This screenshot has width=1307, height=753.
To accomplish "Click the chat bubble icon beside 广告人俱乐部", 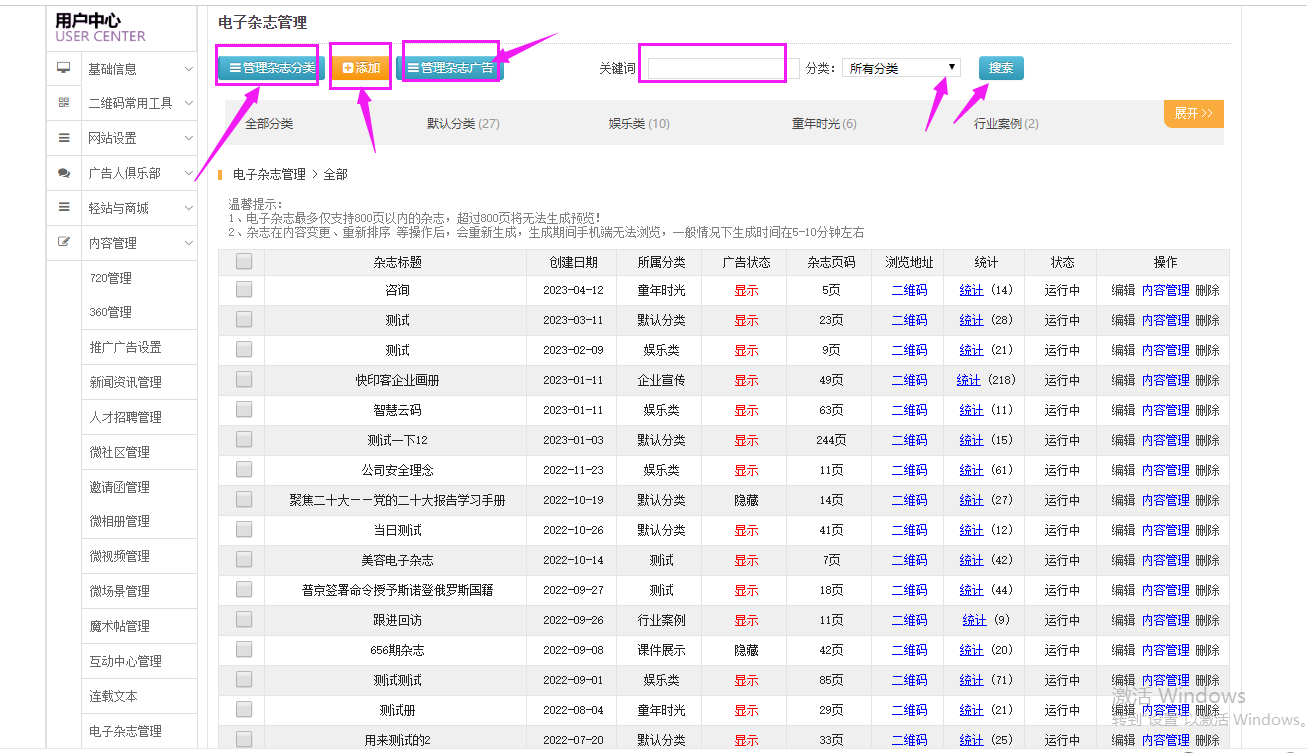I will 64,173.
